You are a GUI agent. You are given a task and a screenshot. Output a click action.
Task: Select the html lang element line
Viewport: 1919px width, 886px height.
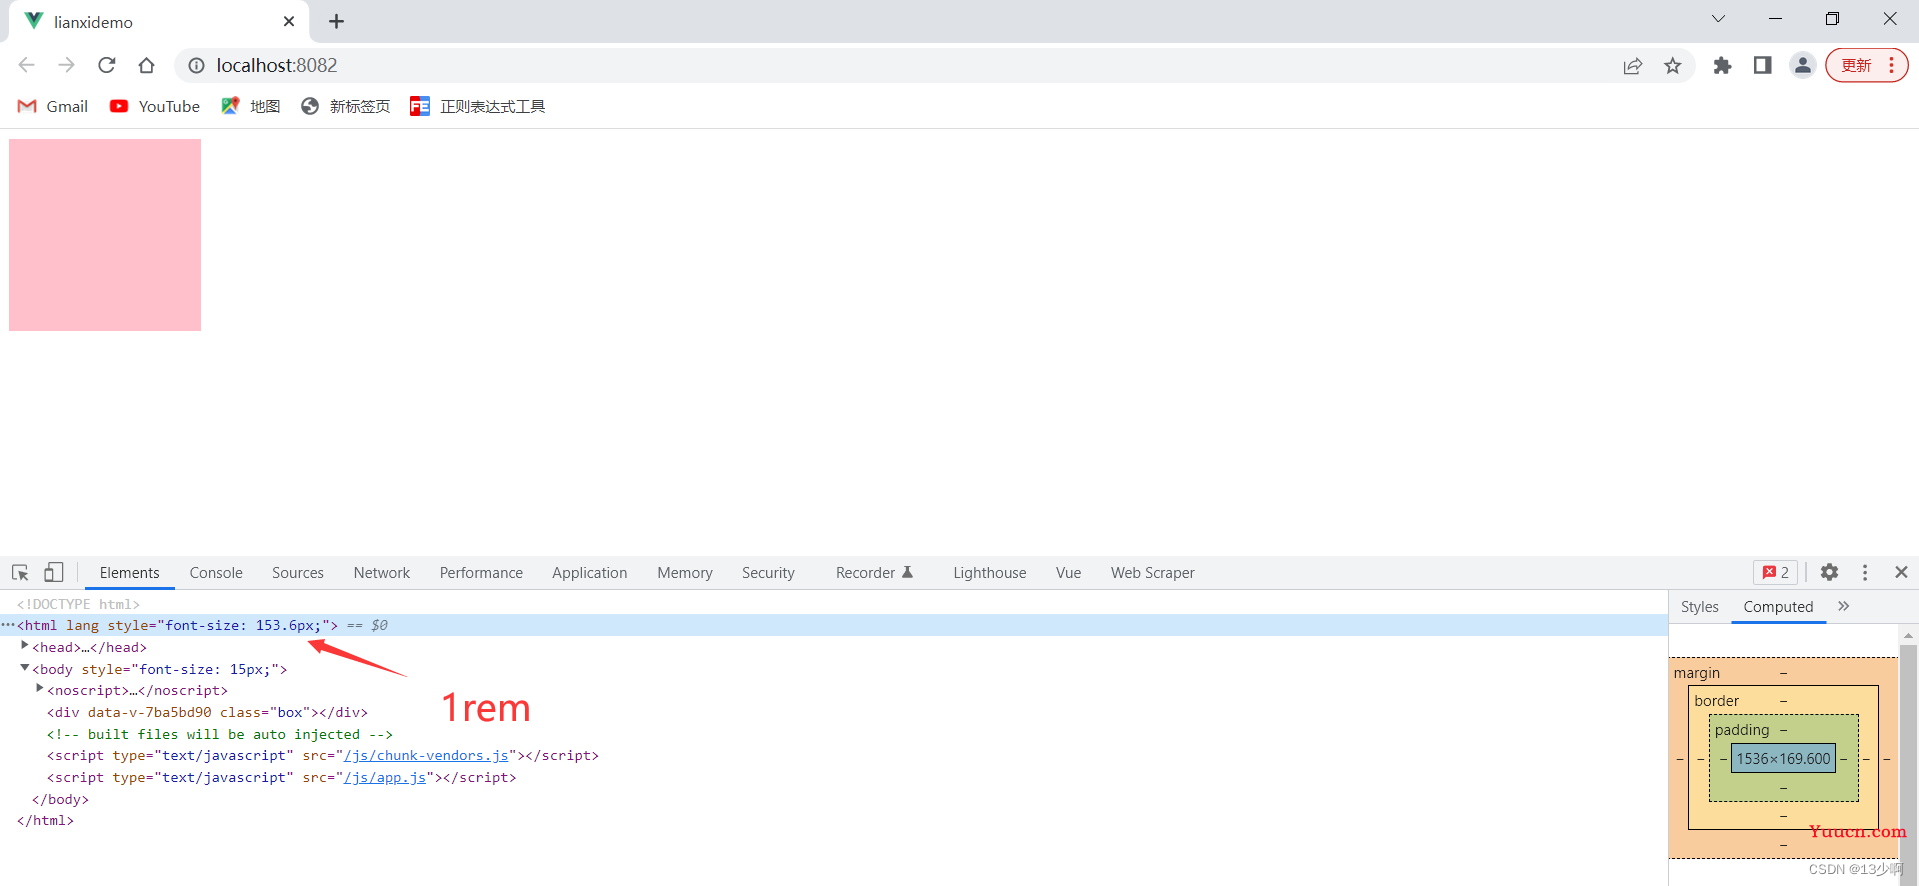pos(834,625)
